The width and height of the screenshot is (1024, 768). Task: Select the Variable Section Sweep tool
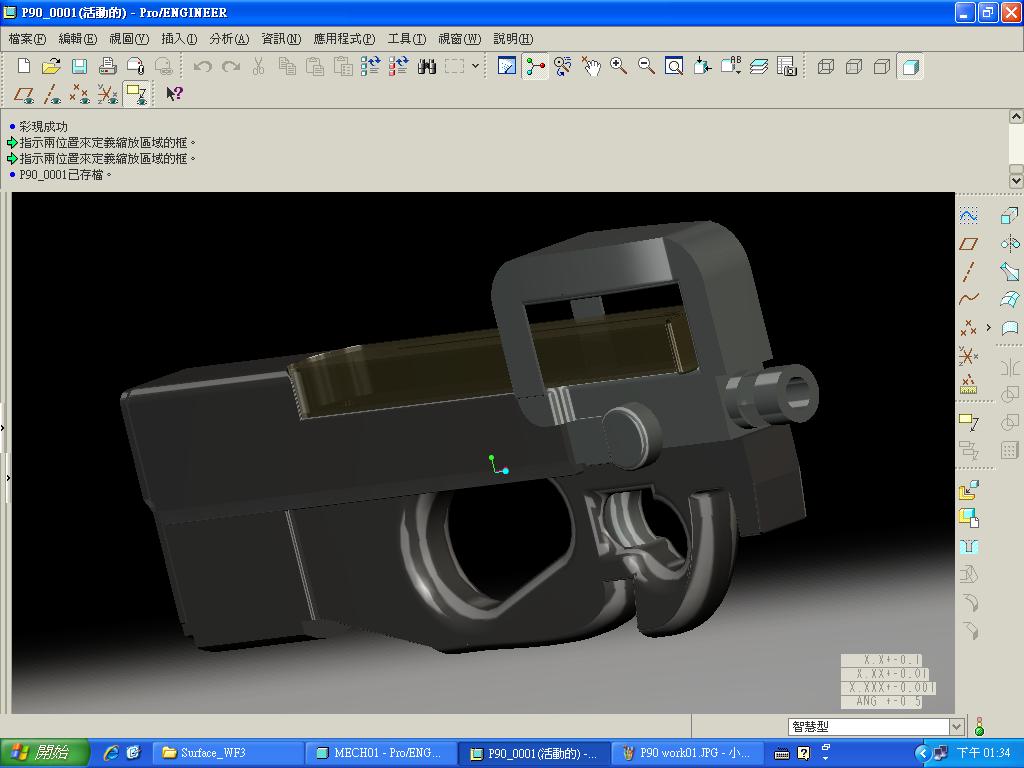tap(1010, 272)
